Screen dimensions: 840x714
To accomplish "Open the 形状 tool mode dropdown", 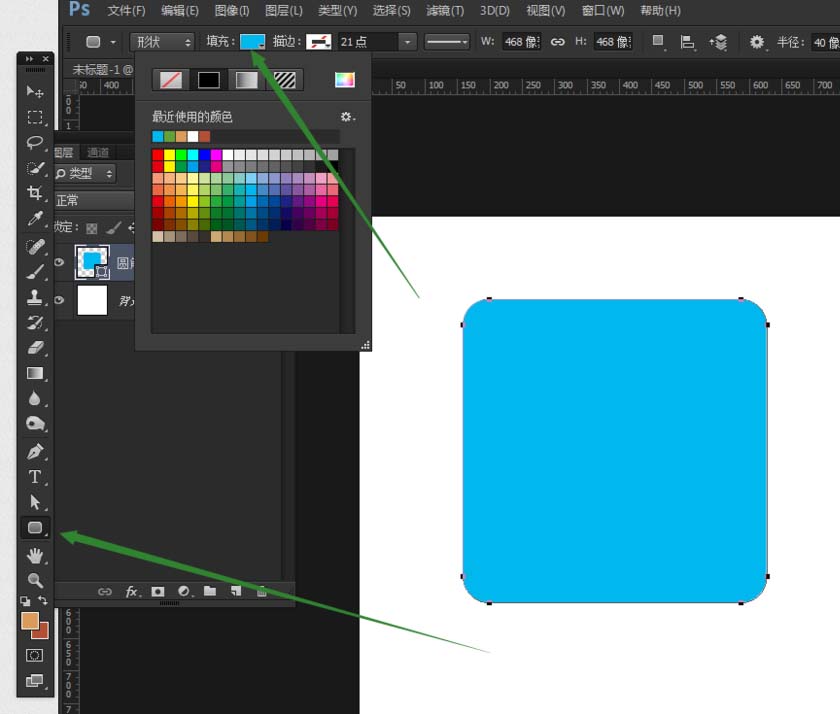I will (x=161, y=42).
